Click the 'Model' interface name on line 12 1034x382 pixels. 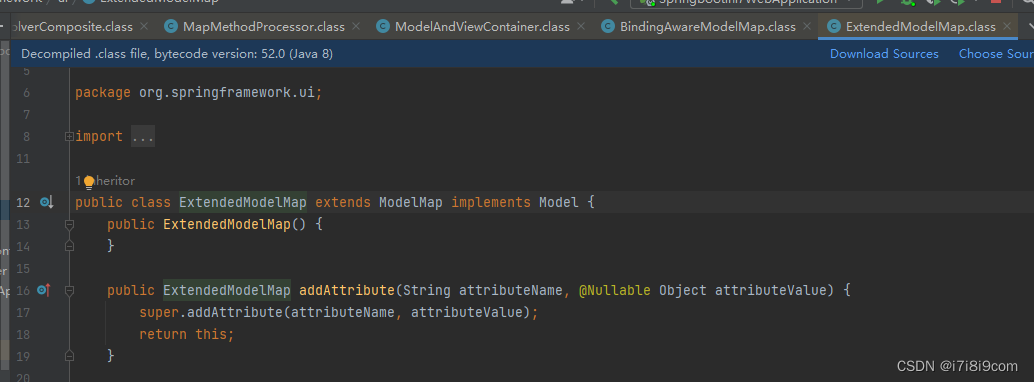pyautogui.click(x=559, y=203)
